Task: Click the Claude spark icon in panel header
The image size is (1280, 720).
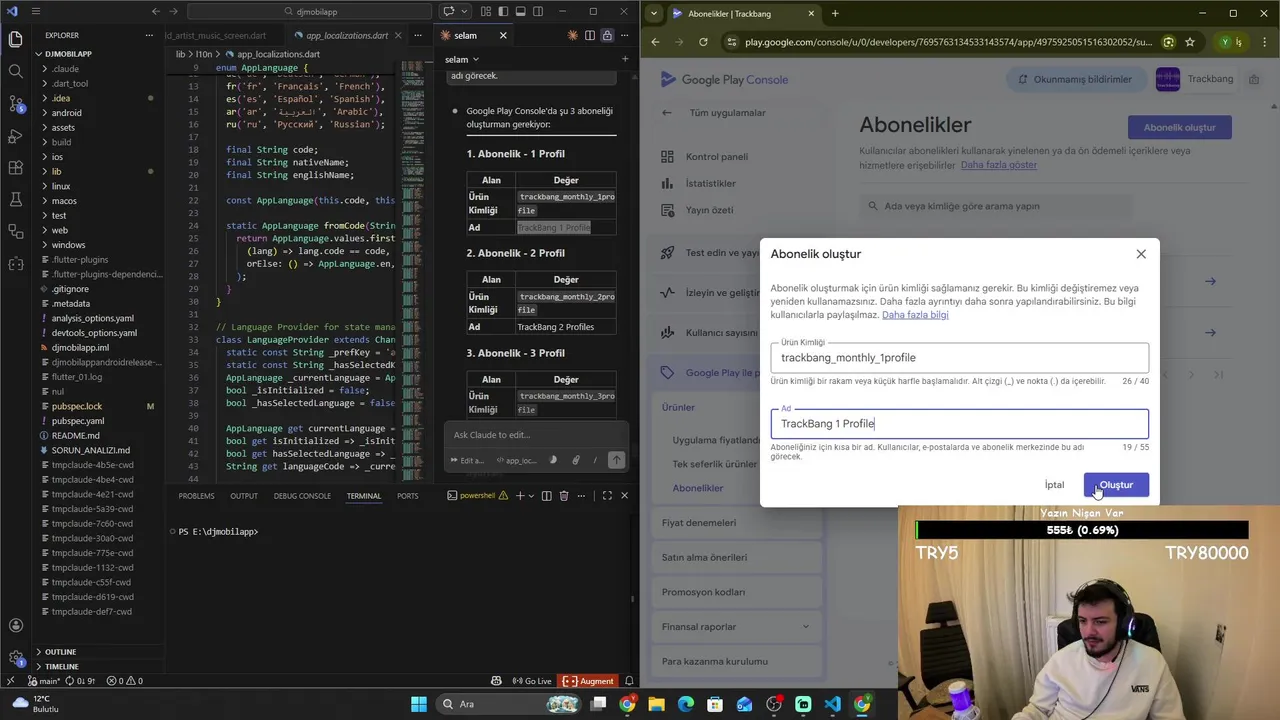Action: coord(573,35)
